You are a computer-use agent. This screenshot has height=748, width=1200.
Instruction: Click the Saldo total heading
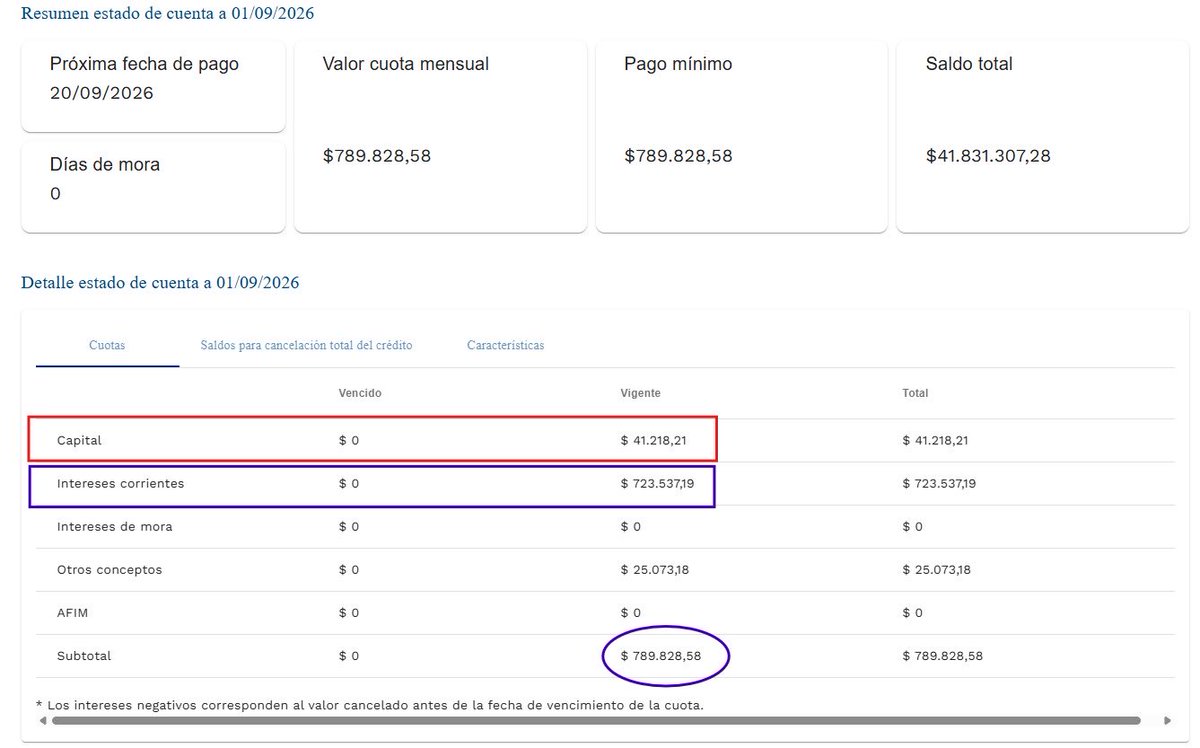[969, 64]
